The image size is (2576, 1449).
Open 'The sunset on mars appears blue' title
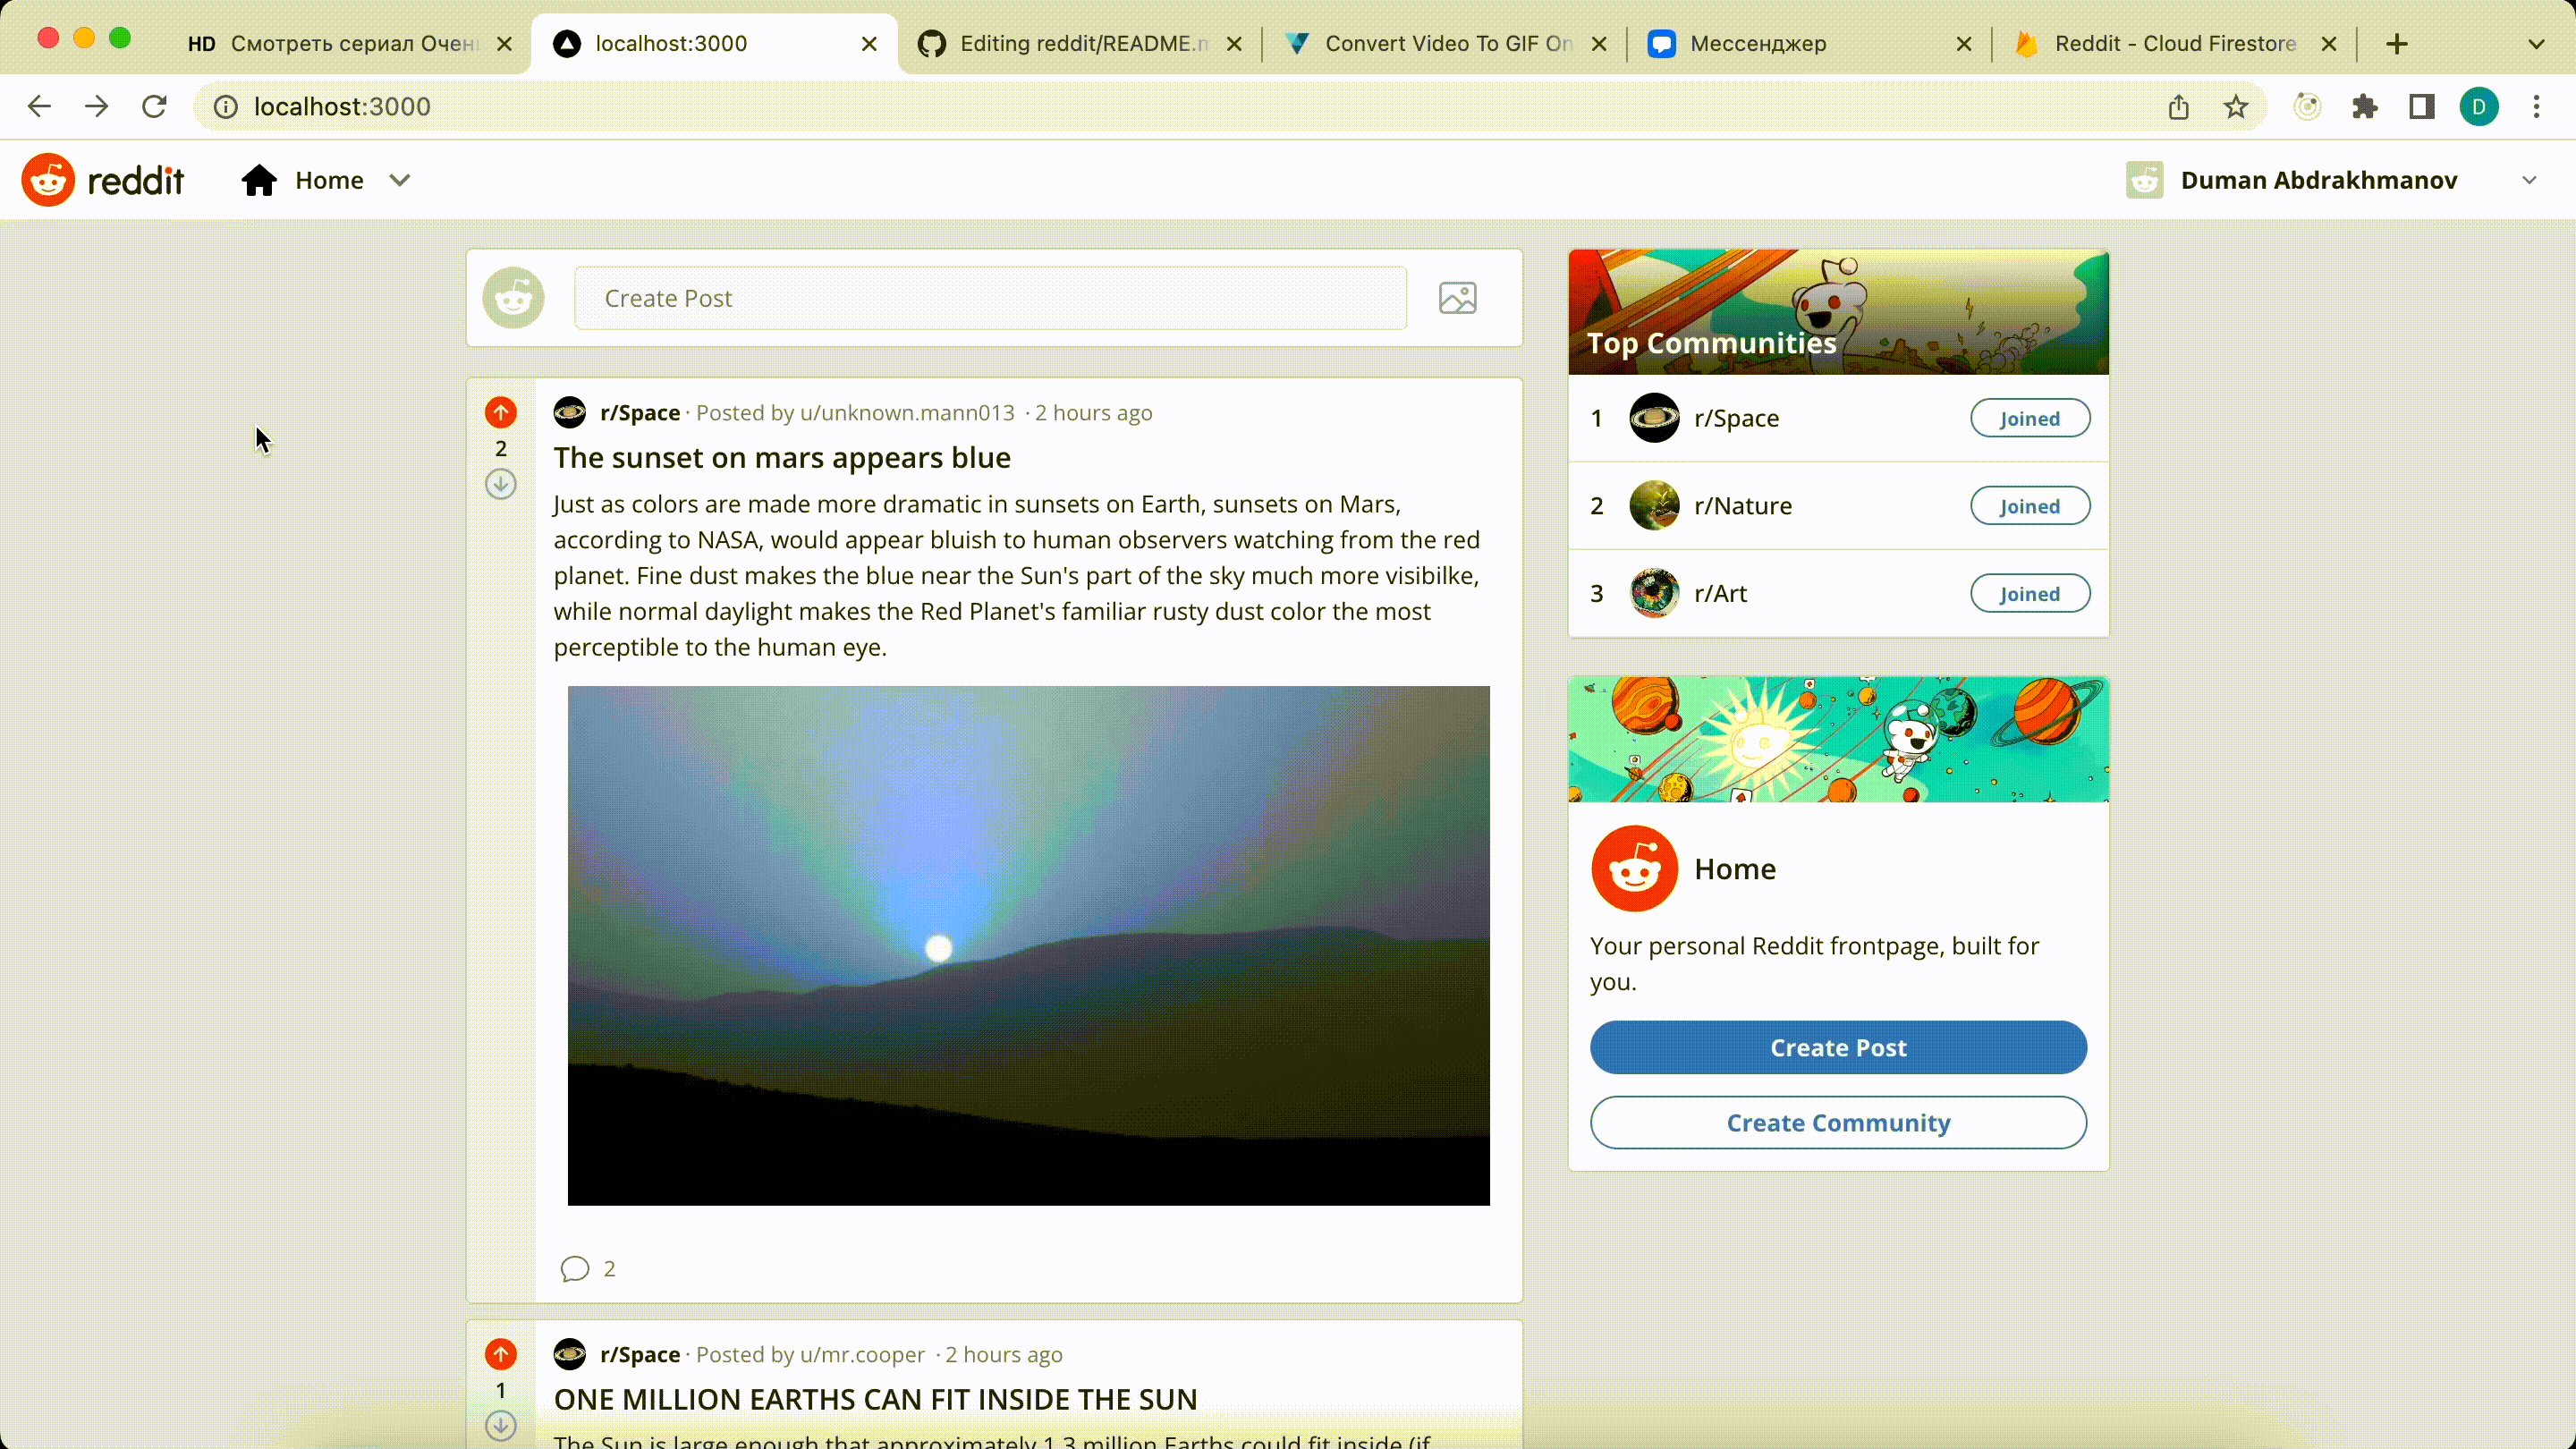tap(782, 457)
